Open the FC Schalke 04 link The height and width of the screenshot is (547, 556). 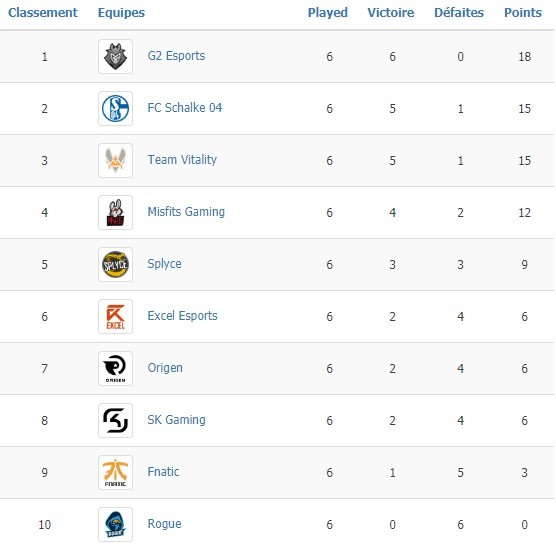tap(185, 108)
